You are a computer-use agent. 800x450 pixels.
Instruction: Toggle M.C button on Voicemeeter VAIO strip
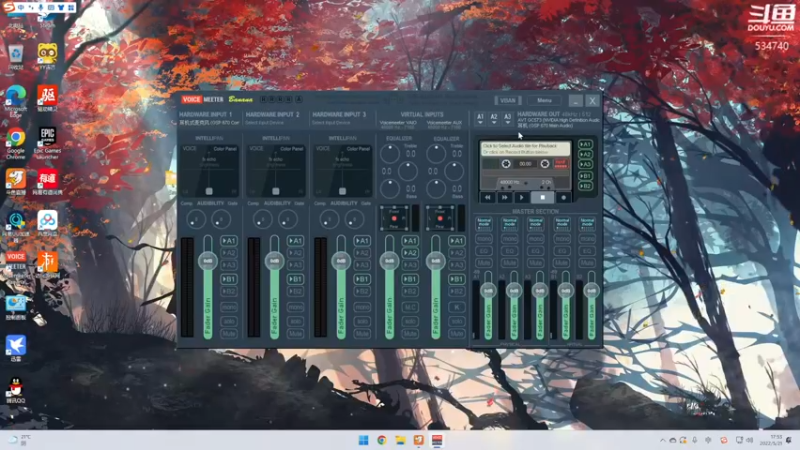point(410,307)
